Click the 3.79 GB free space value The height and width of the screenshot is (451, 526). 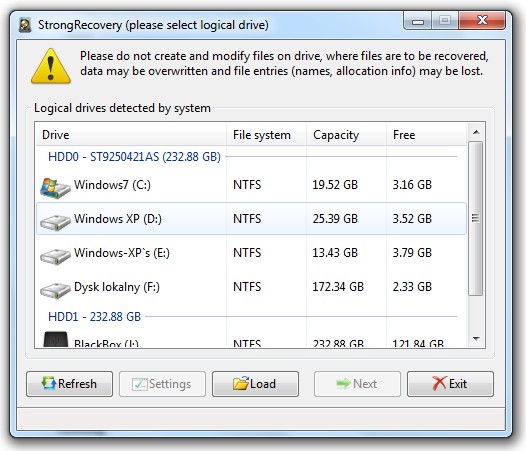point(412,253)
